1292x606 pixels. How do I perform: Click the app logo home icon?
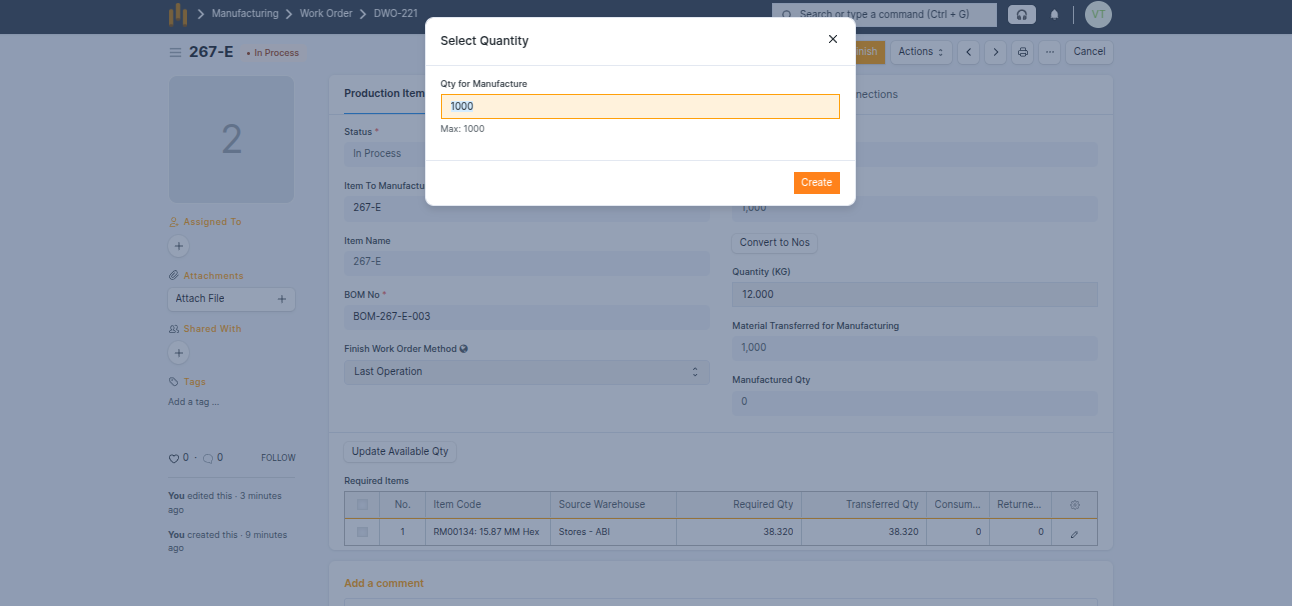(177, 14)
